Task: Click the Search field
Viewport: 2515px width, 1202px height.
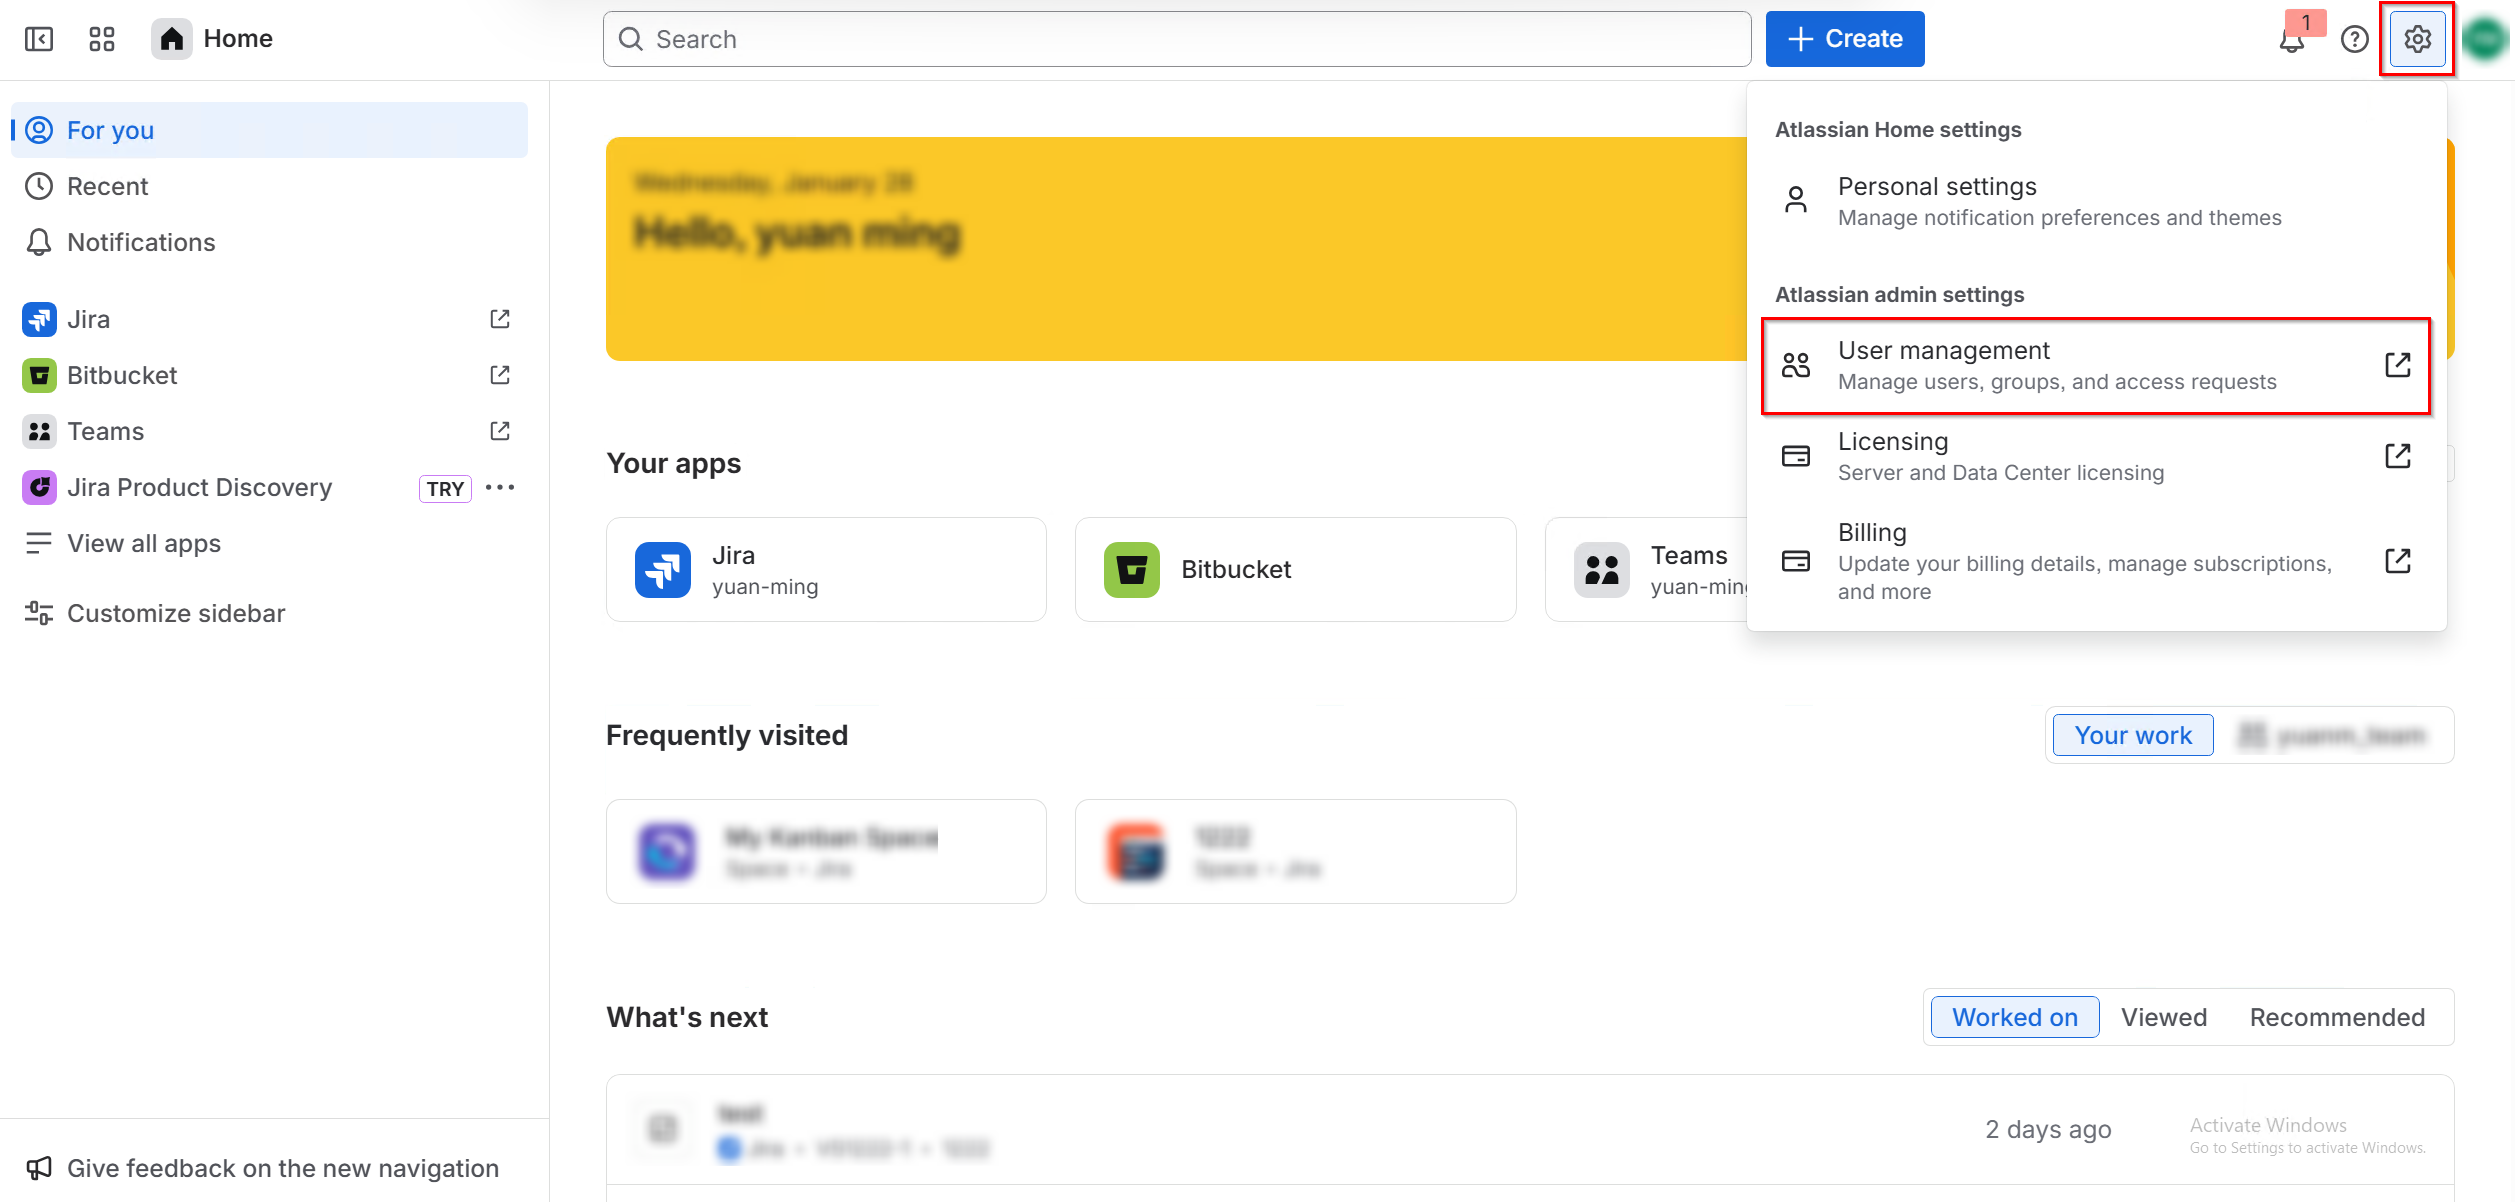Action: tap(1176, 38)
